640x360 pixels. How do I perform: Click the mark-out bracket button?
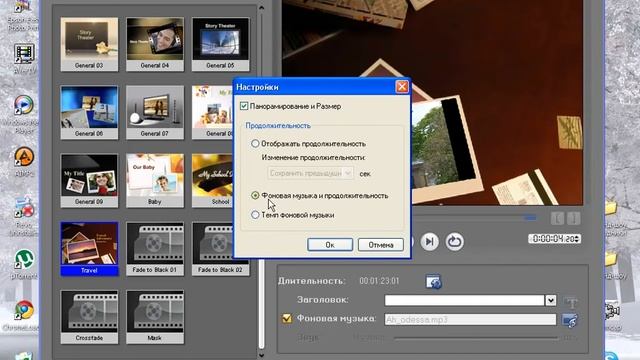[x=573, y=218]
